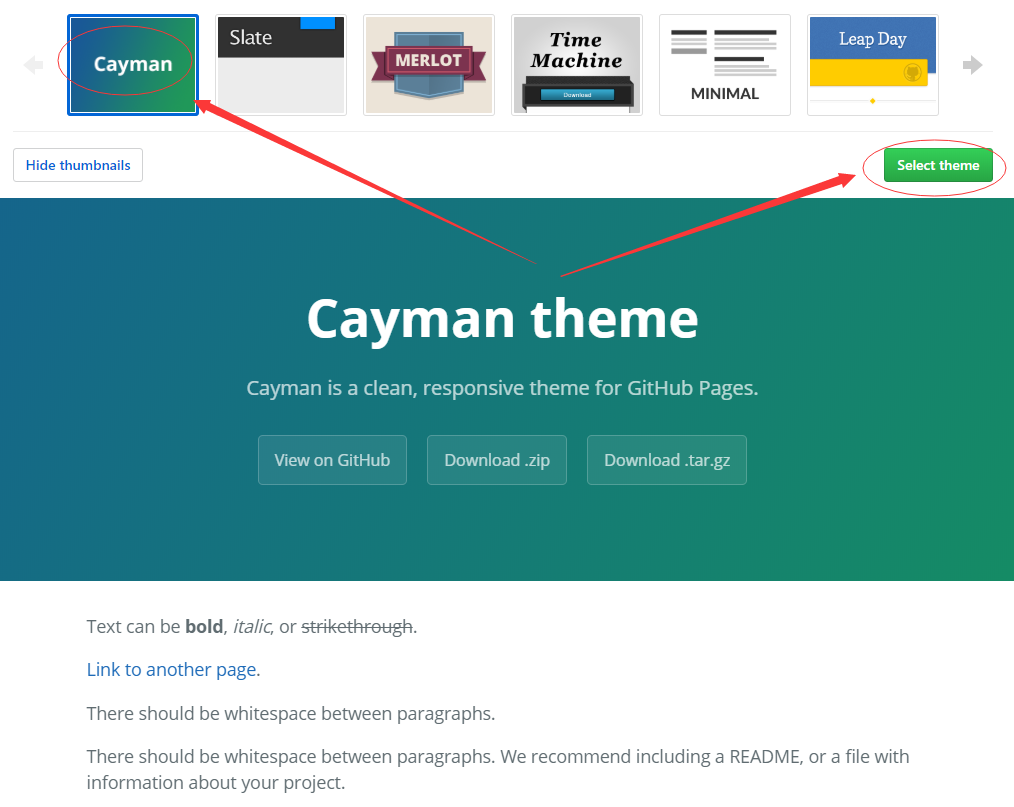Select the Cayman theme thumbnail
The image size is (1014, 807).
tap(133, 65)
